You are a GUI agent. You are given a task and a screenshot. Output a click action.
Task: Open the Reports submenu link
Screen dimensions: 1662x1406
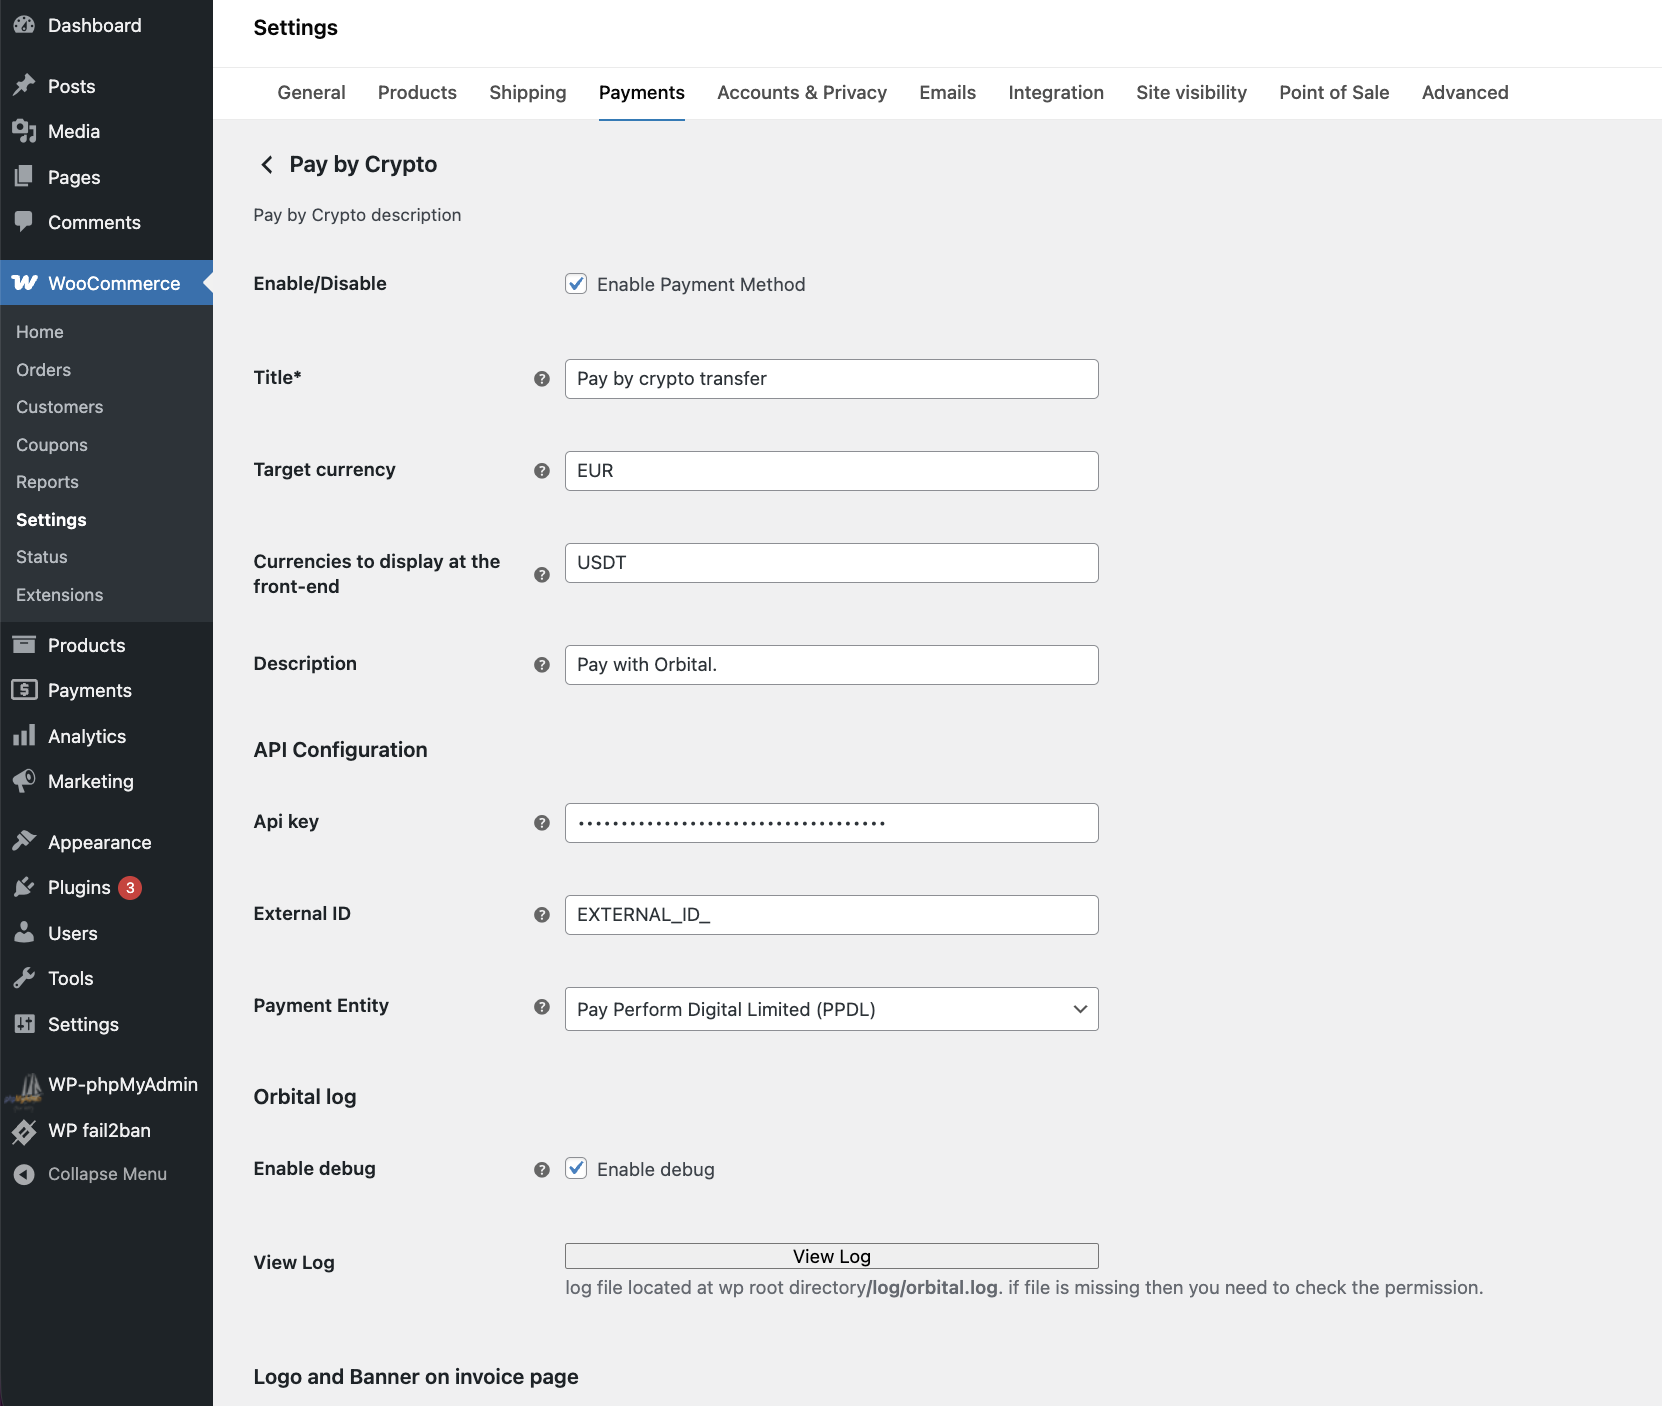click(47, 482)
